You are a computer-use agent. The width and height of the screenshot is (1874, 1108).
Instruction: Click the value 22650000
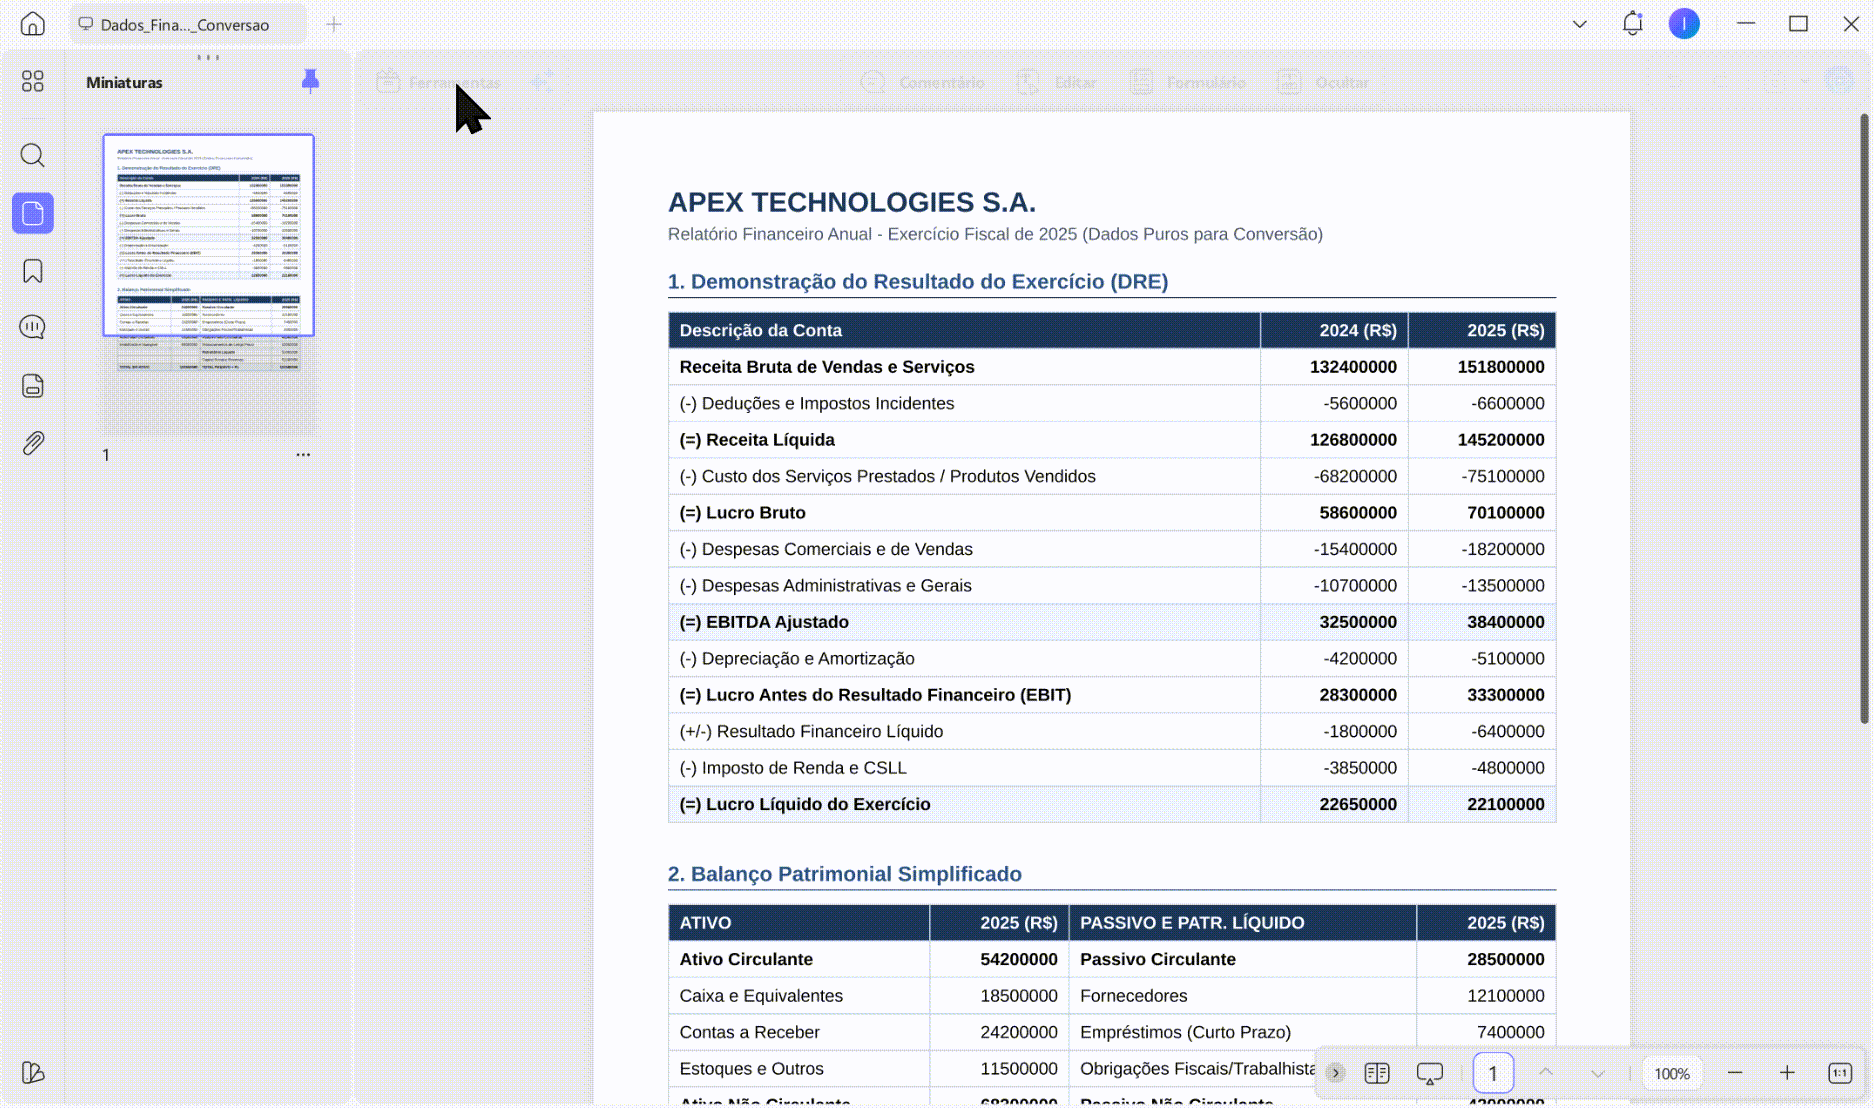(x=1357, y=804)
